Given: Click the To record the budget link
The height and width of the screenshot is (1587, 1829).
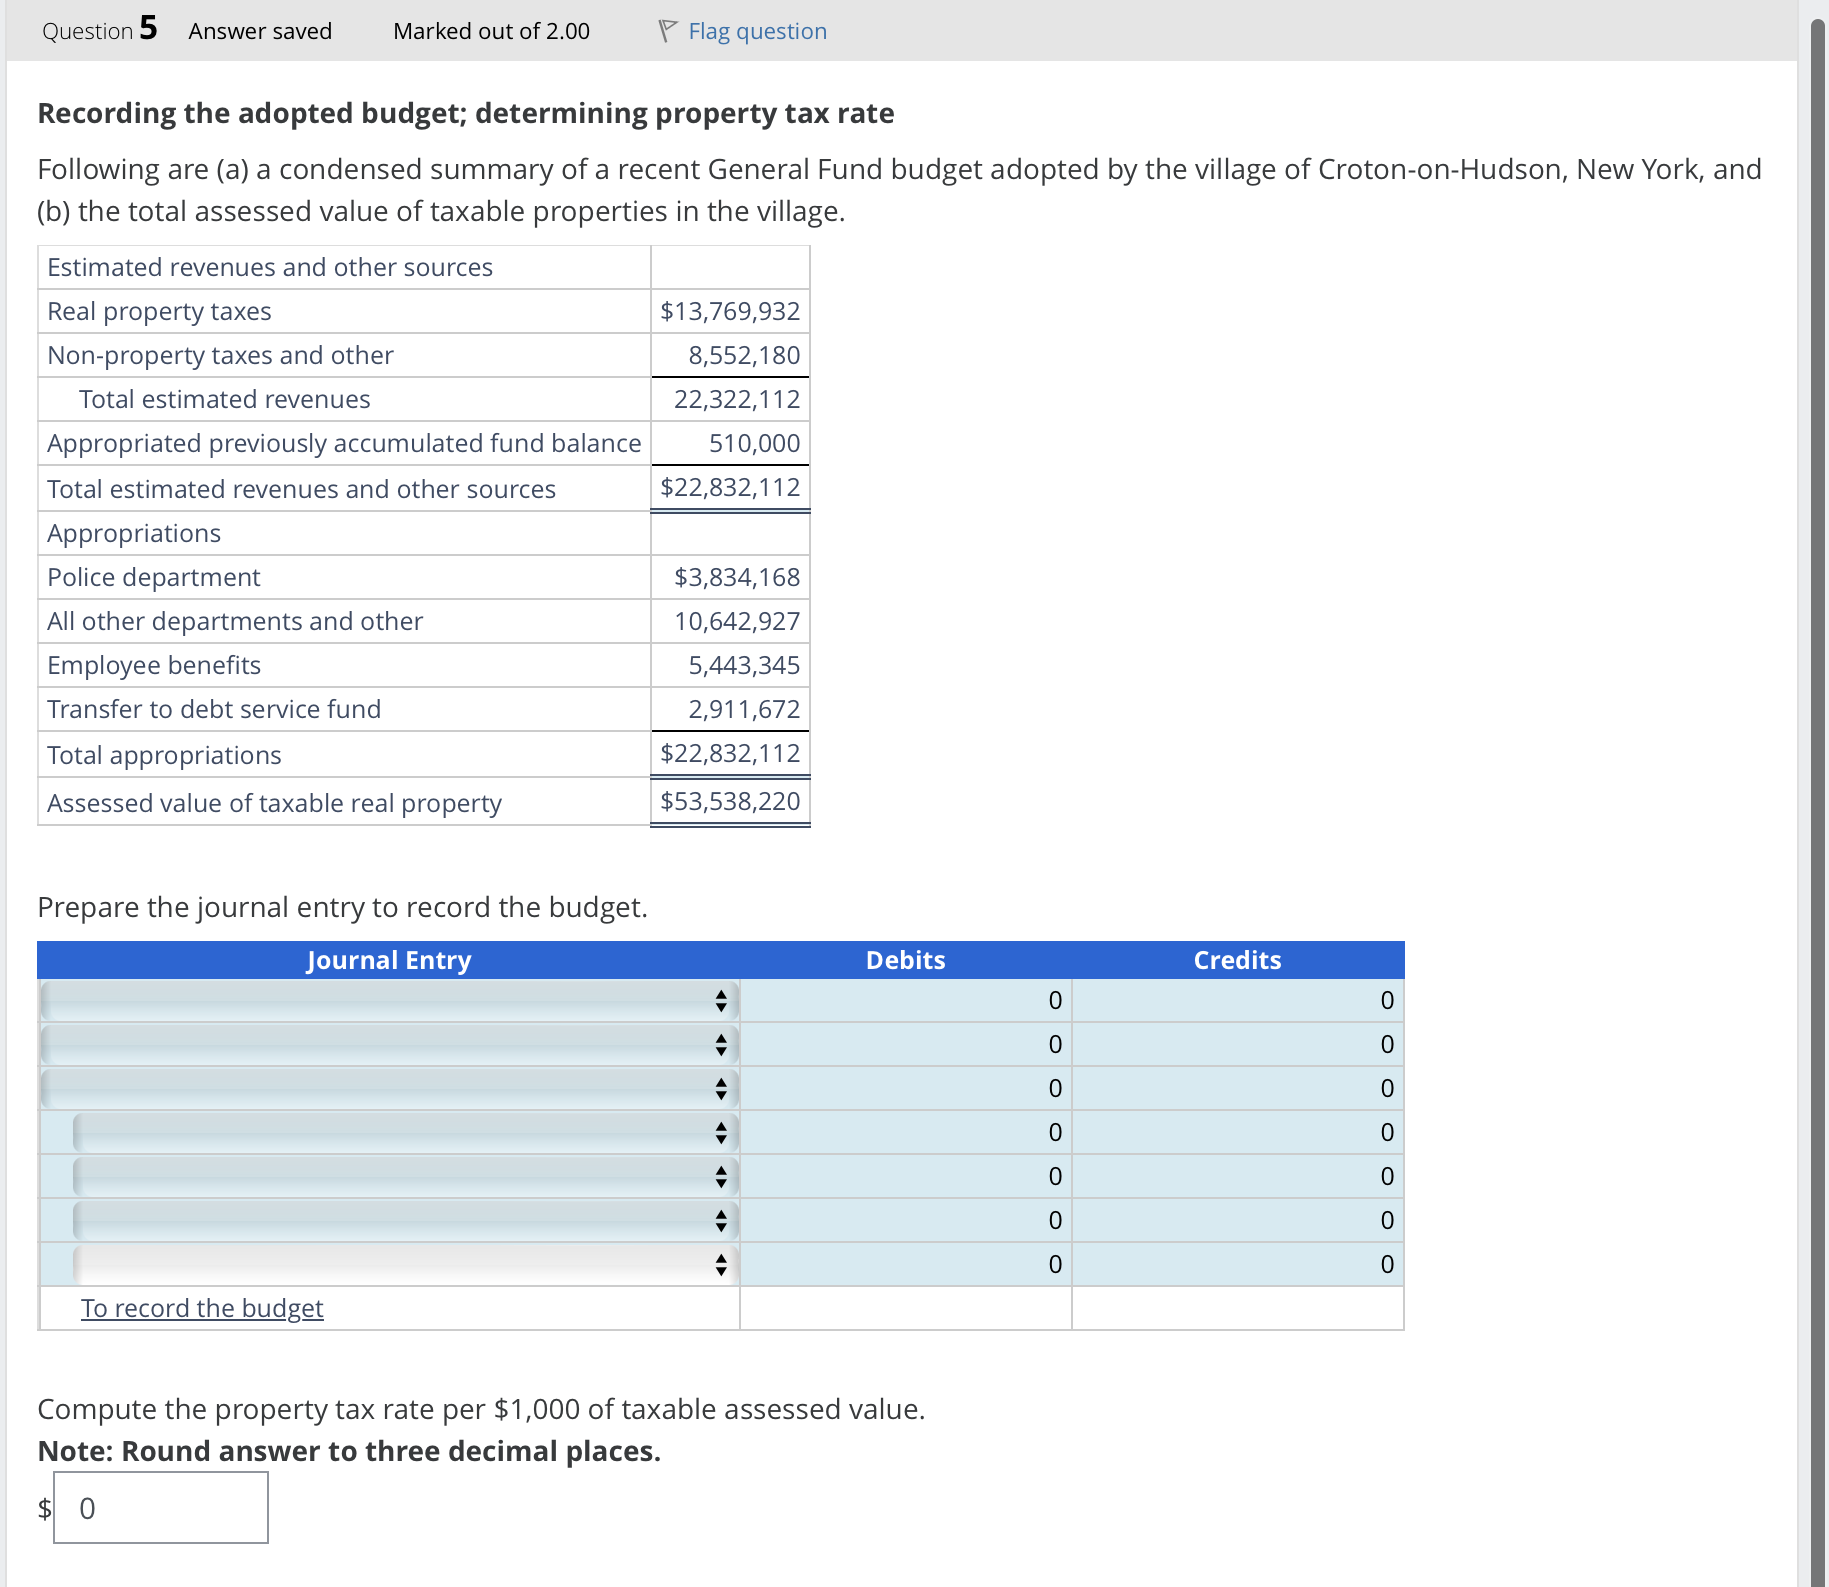Looking at the screenshot, I should pyautogui.click(x=202, y=1307).
